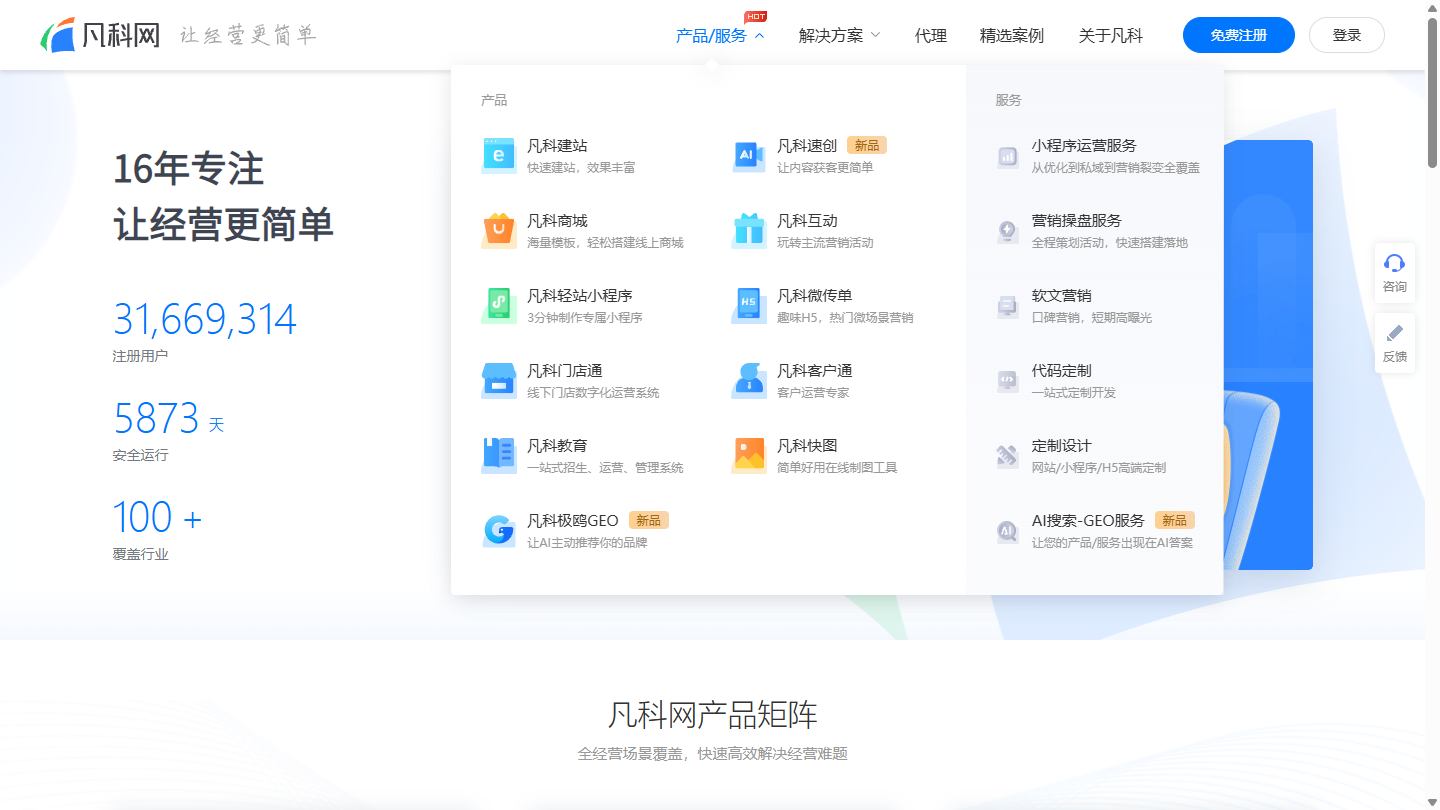
Task: Click the 小程序运营服务 chart icon
Action: point(1007,157)
